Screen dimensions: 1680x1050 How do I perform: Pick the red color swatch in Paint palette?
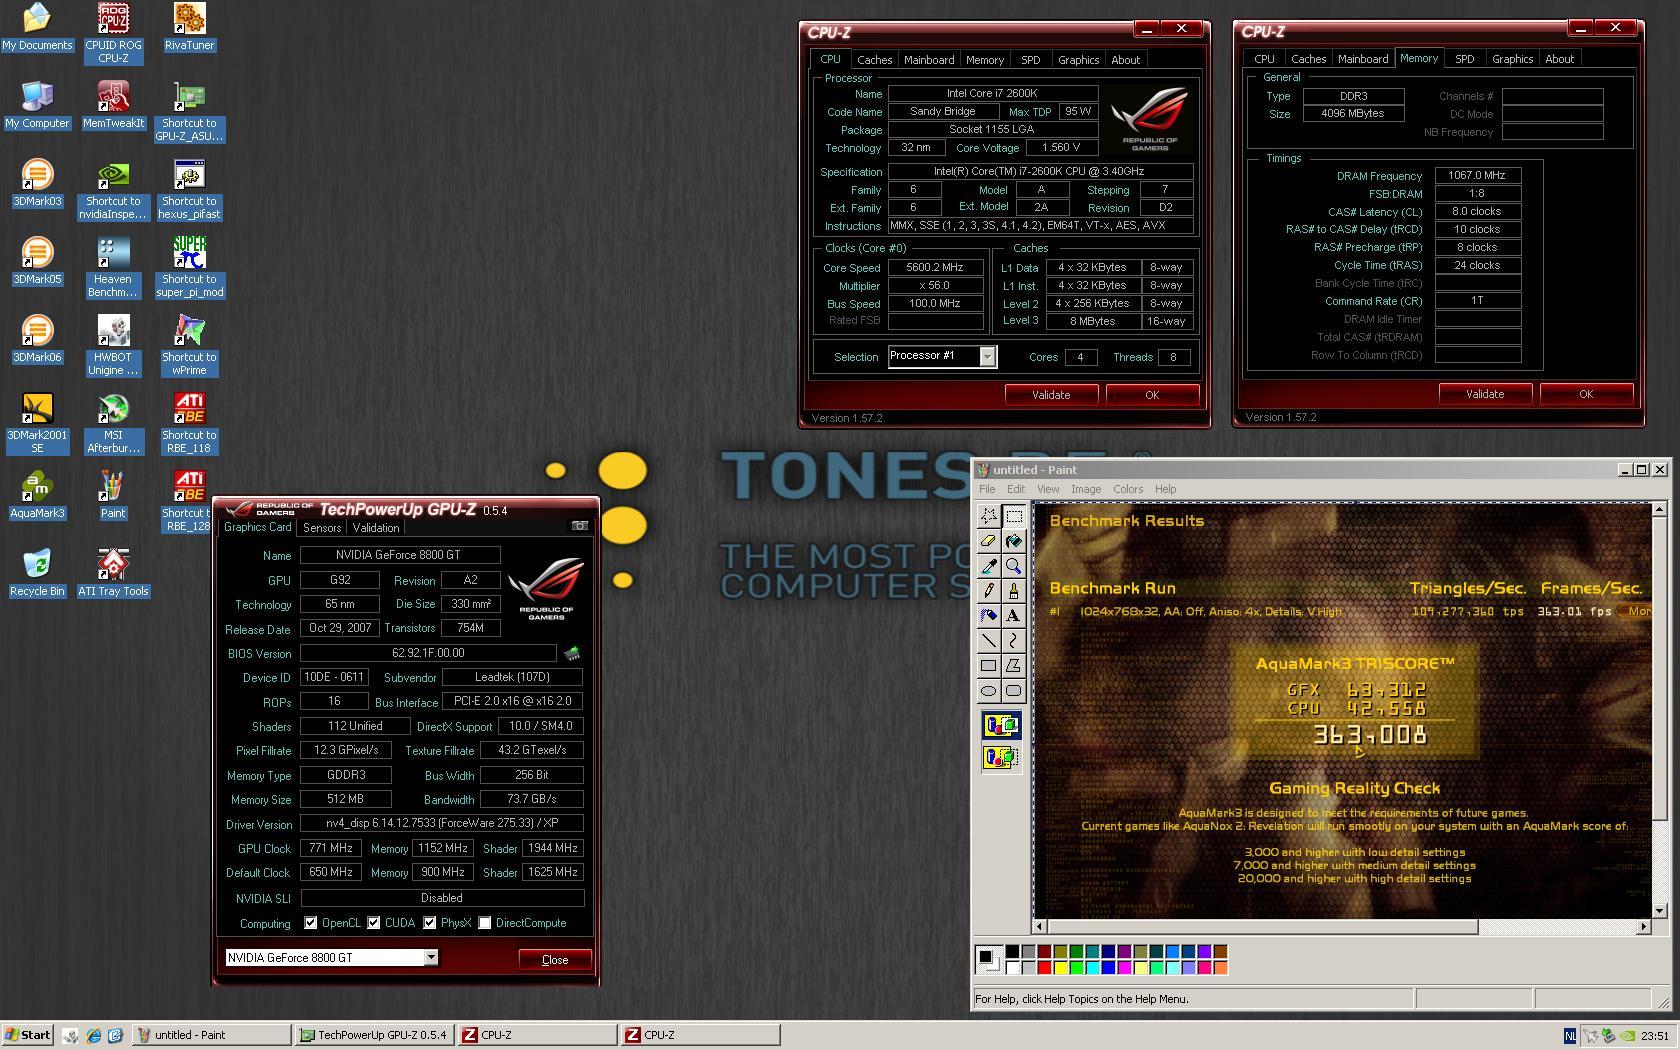click(1044, 967)
